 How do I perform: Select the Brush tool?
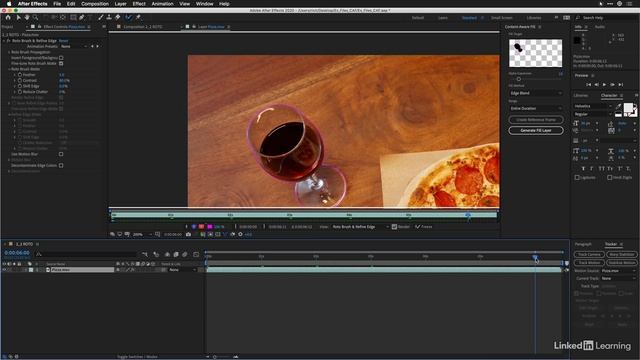point(101,18)
